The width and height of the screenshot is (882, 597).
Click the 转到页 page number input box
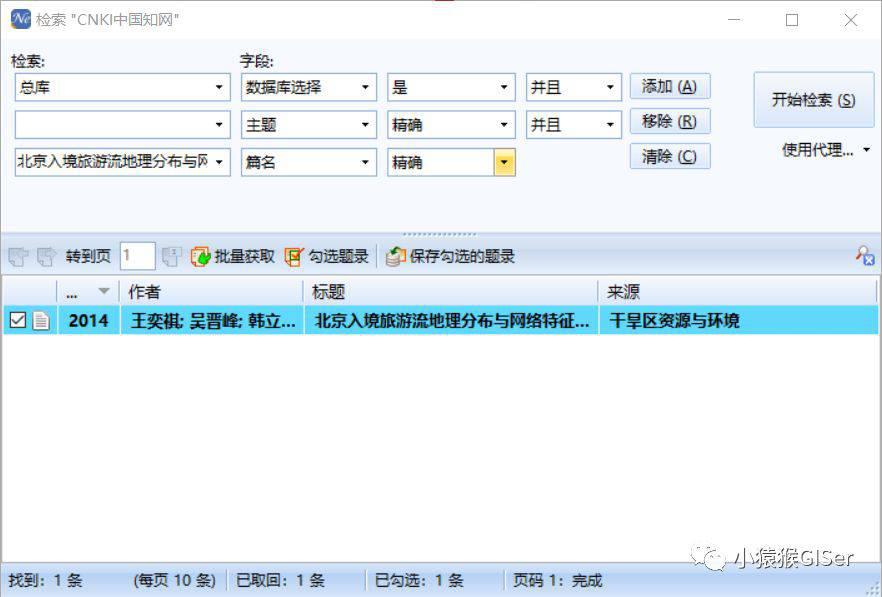(137, 257)
